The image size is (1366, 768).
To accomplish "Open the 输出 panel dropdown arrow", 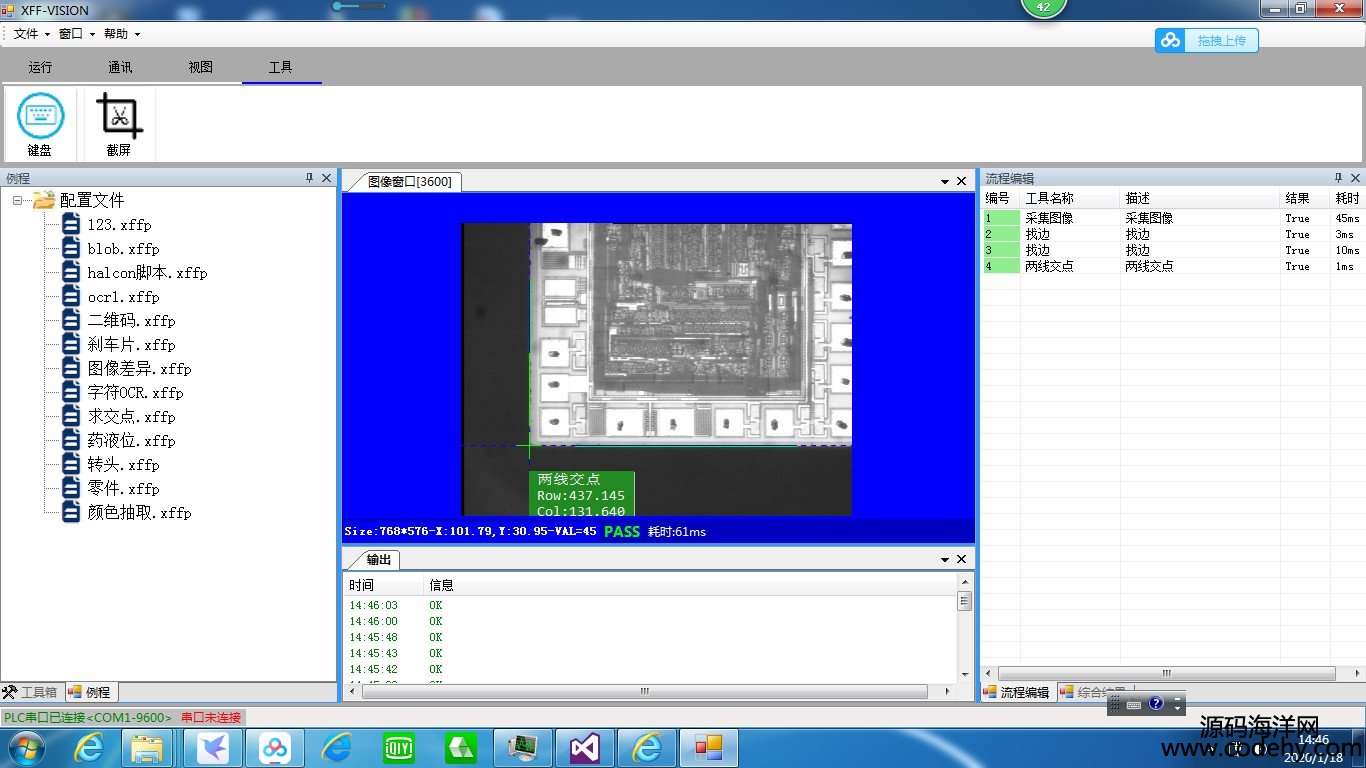I will click(945, 560).
